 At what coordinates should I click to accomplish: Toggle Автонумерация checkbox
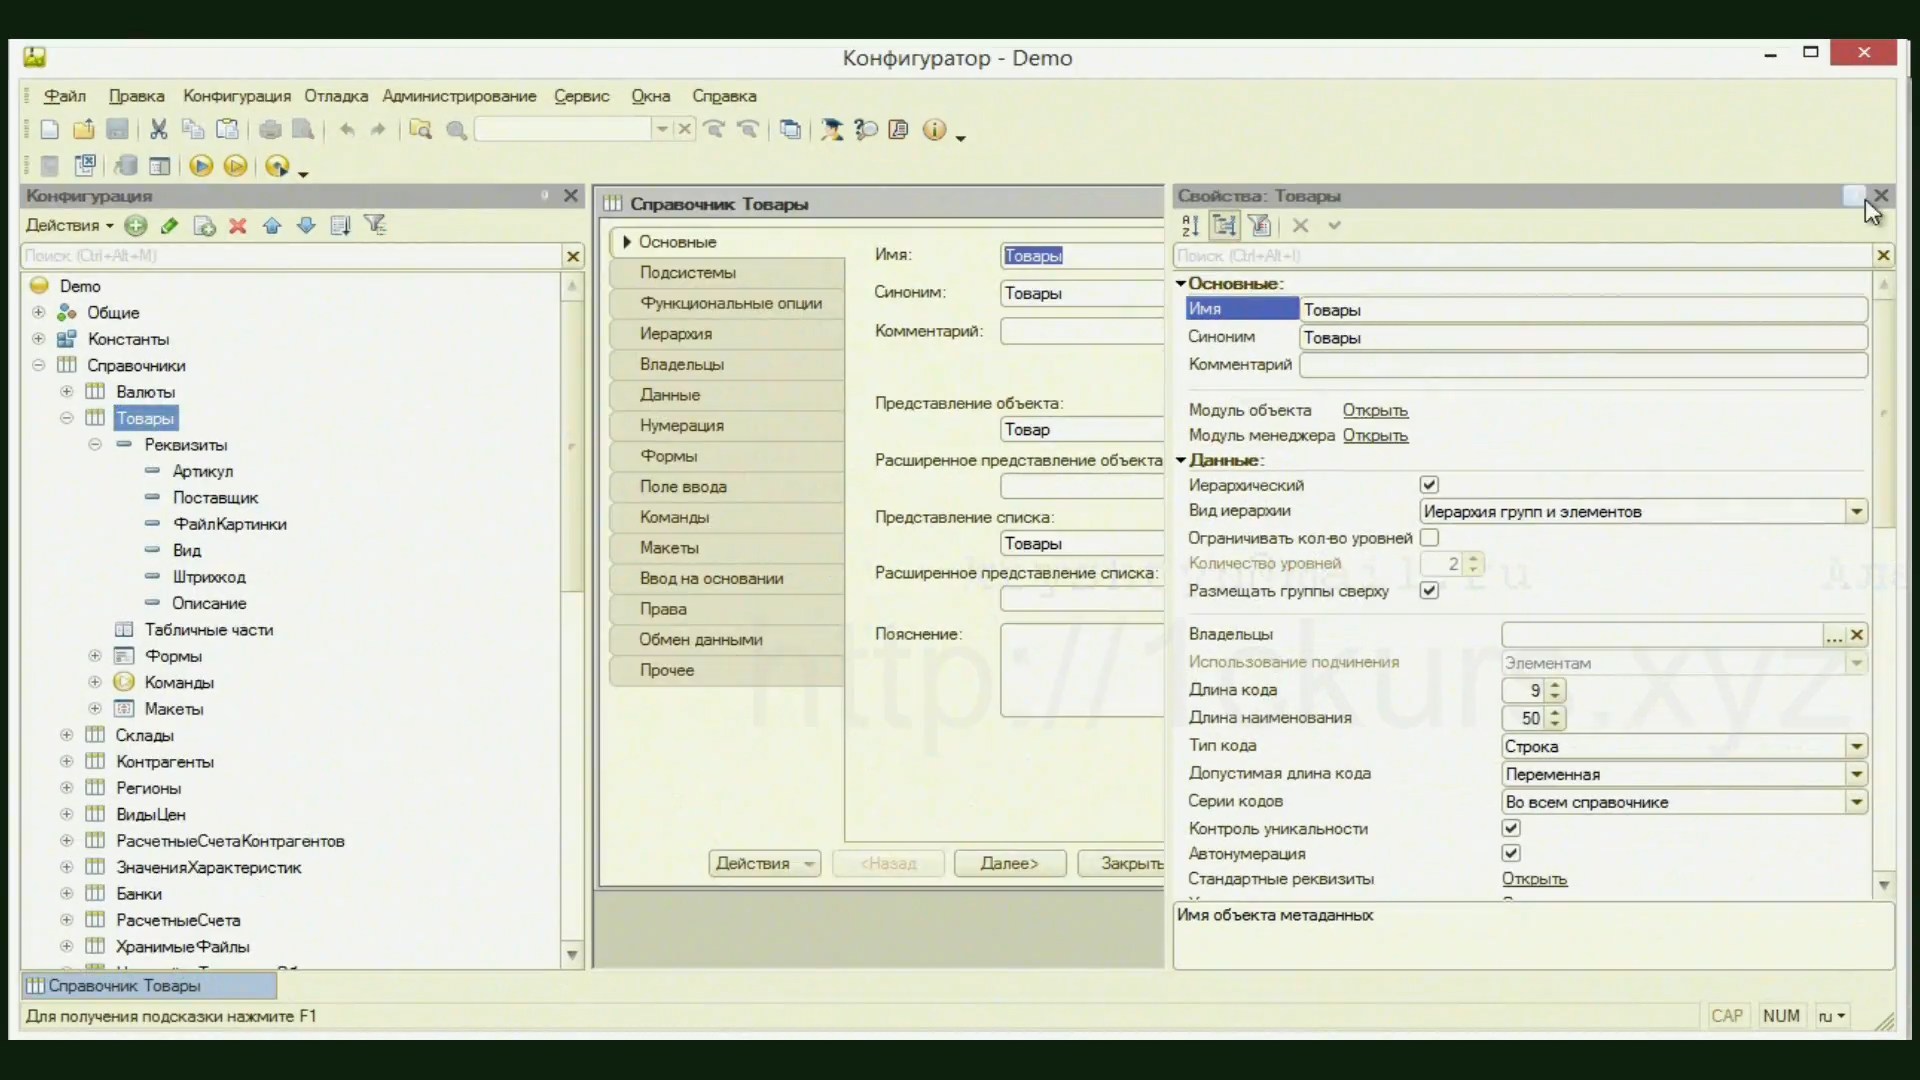1511,854
